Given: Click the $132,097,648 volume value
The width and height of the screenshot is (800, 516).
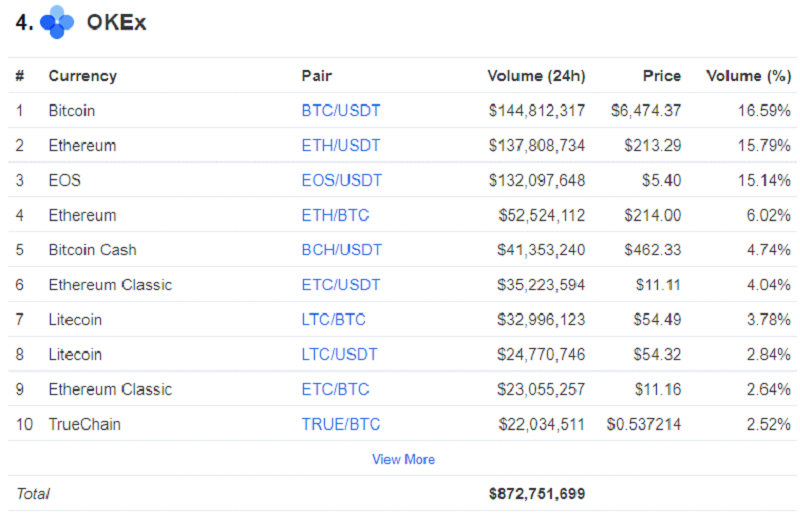Looking at the screenshot, I should coord(537,180).
